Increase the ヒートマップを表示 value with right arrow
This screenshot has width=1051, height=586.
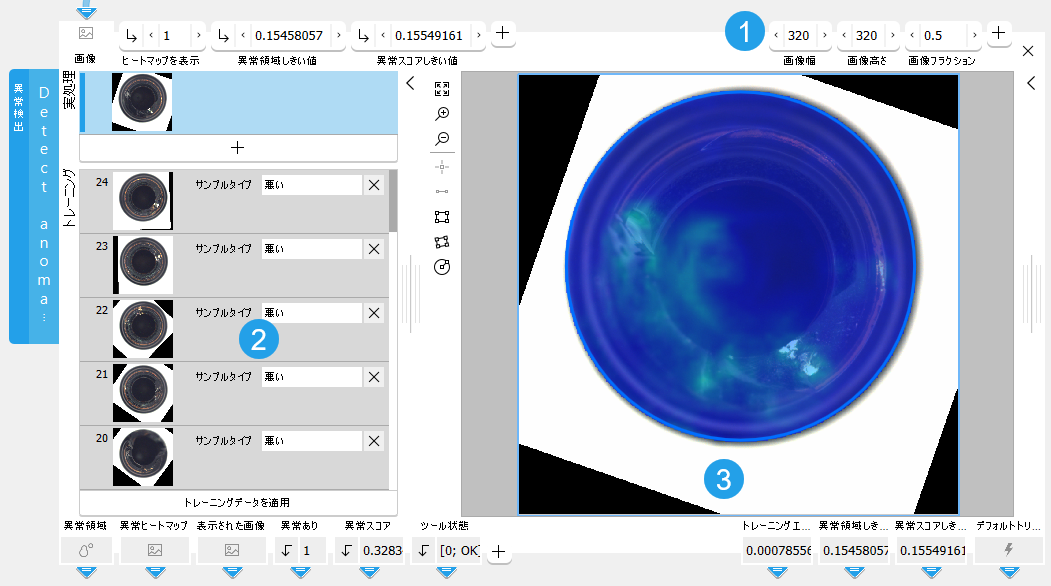point(199,36)
